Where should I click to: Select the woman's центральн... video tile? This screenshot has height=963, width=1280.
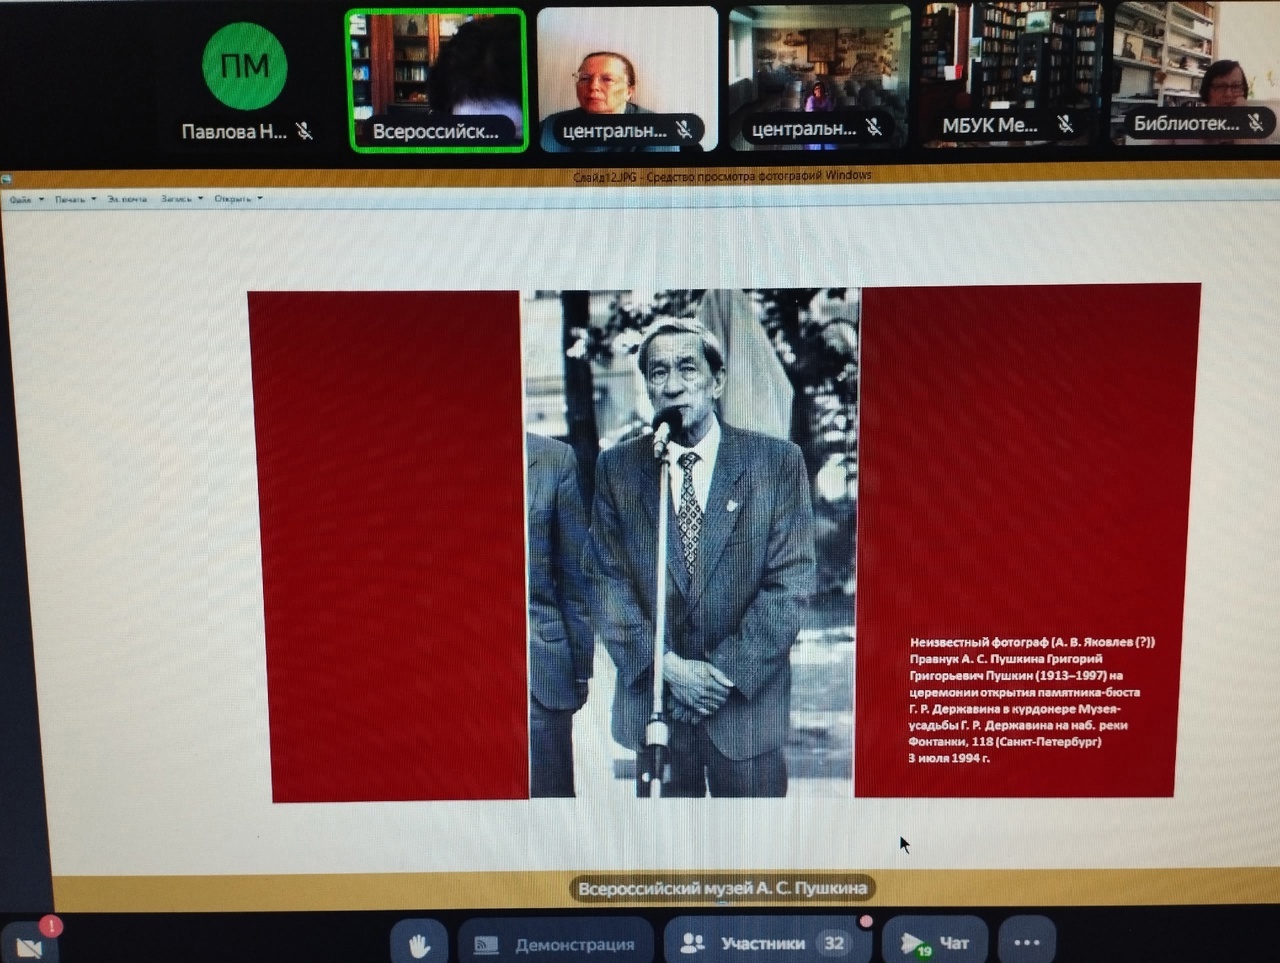tap(627, 79)
